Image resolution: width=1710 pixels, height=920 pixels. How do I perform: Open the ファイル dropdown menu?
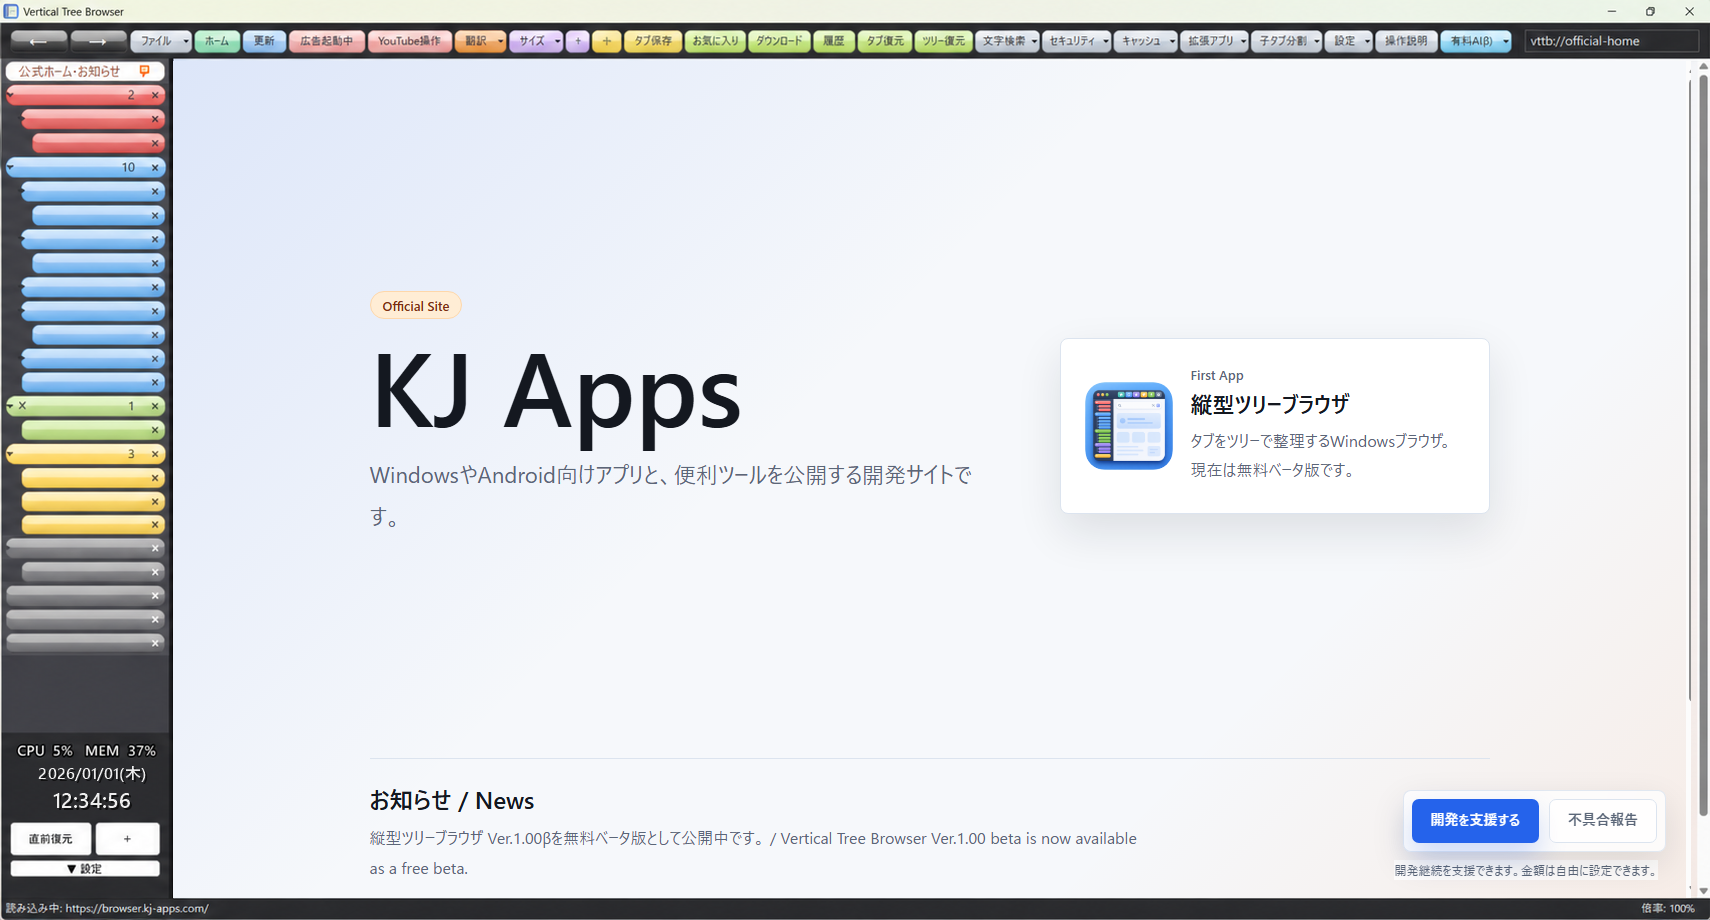(x=161, y=41)
